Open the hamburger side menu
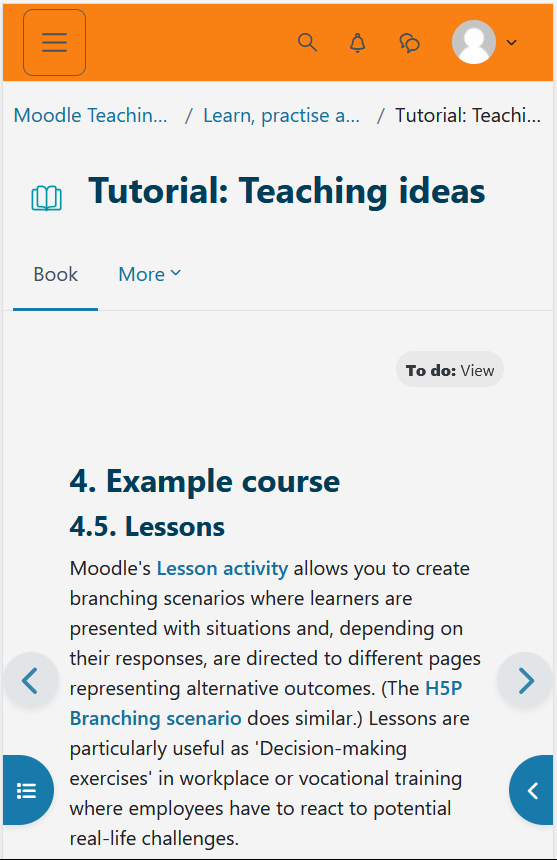 point(54,42)
